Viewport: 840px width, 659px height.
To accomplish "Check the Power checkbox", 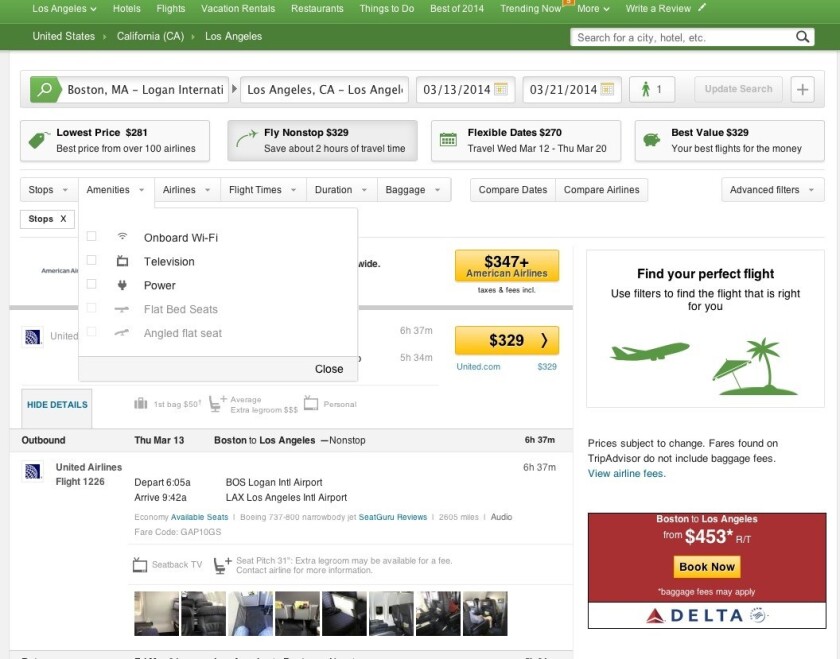I will click(x=92, y=283).
